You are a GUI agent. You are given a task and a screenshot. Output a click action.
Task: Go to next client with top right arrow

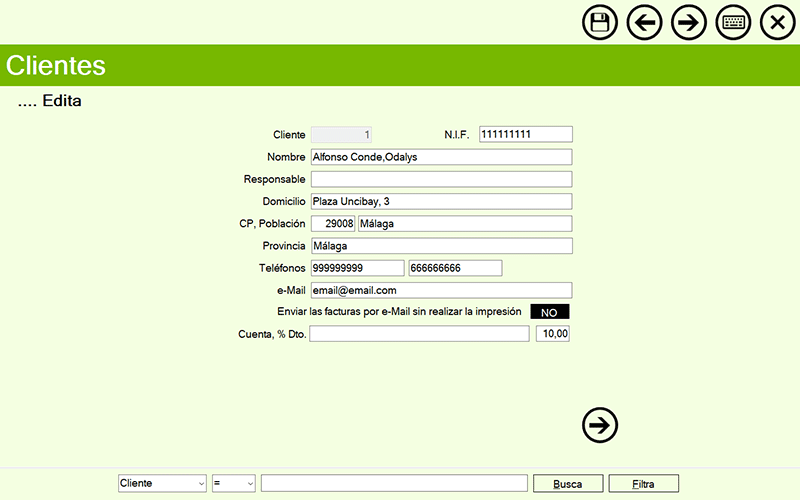(689, 23)
